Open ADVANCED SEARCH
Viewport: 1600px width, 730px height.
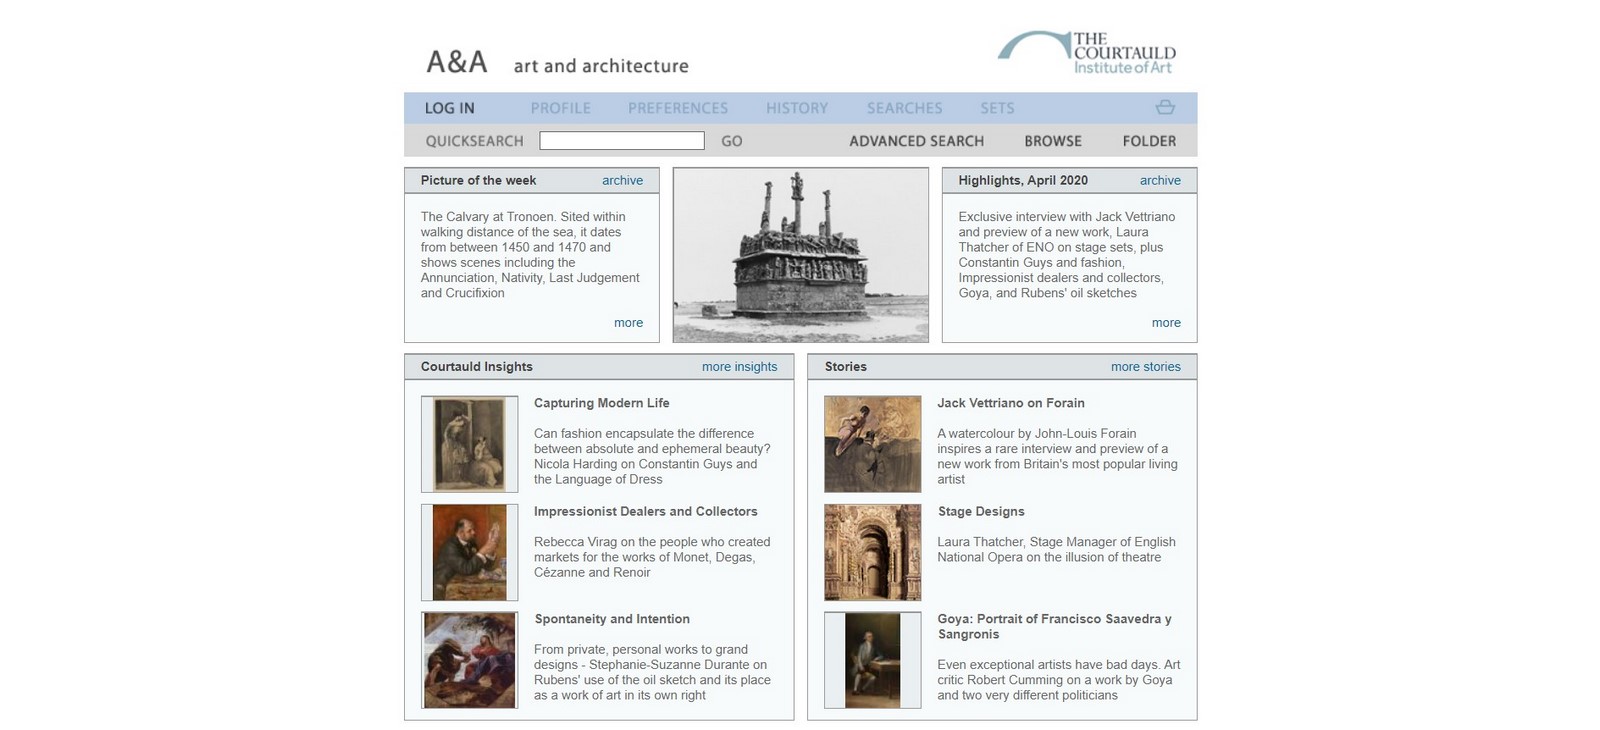917,141
